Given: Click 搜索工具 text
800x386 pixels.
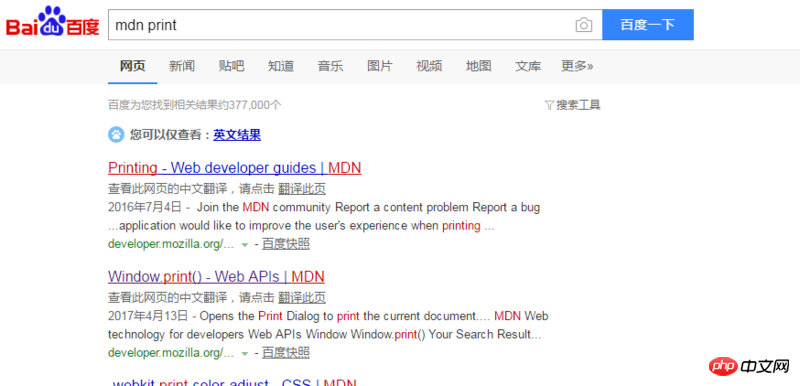Looking at the screenshot, I should coord(578,105).
